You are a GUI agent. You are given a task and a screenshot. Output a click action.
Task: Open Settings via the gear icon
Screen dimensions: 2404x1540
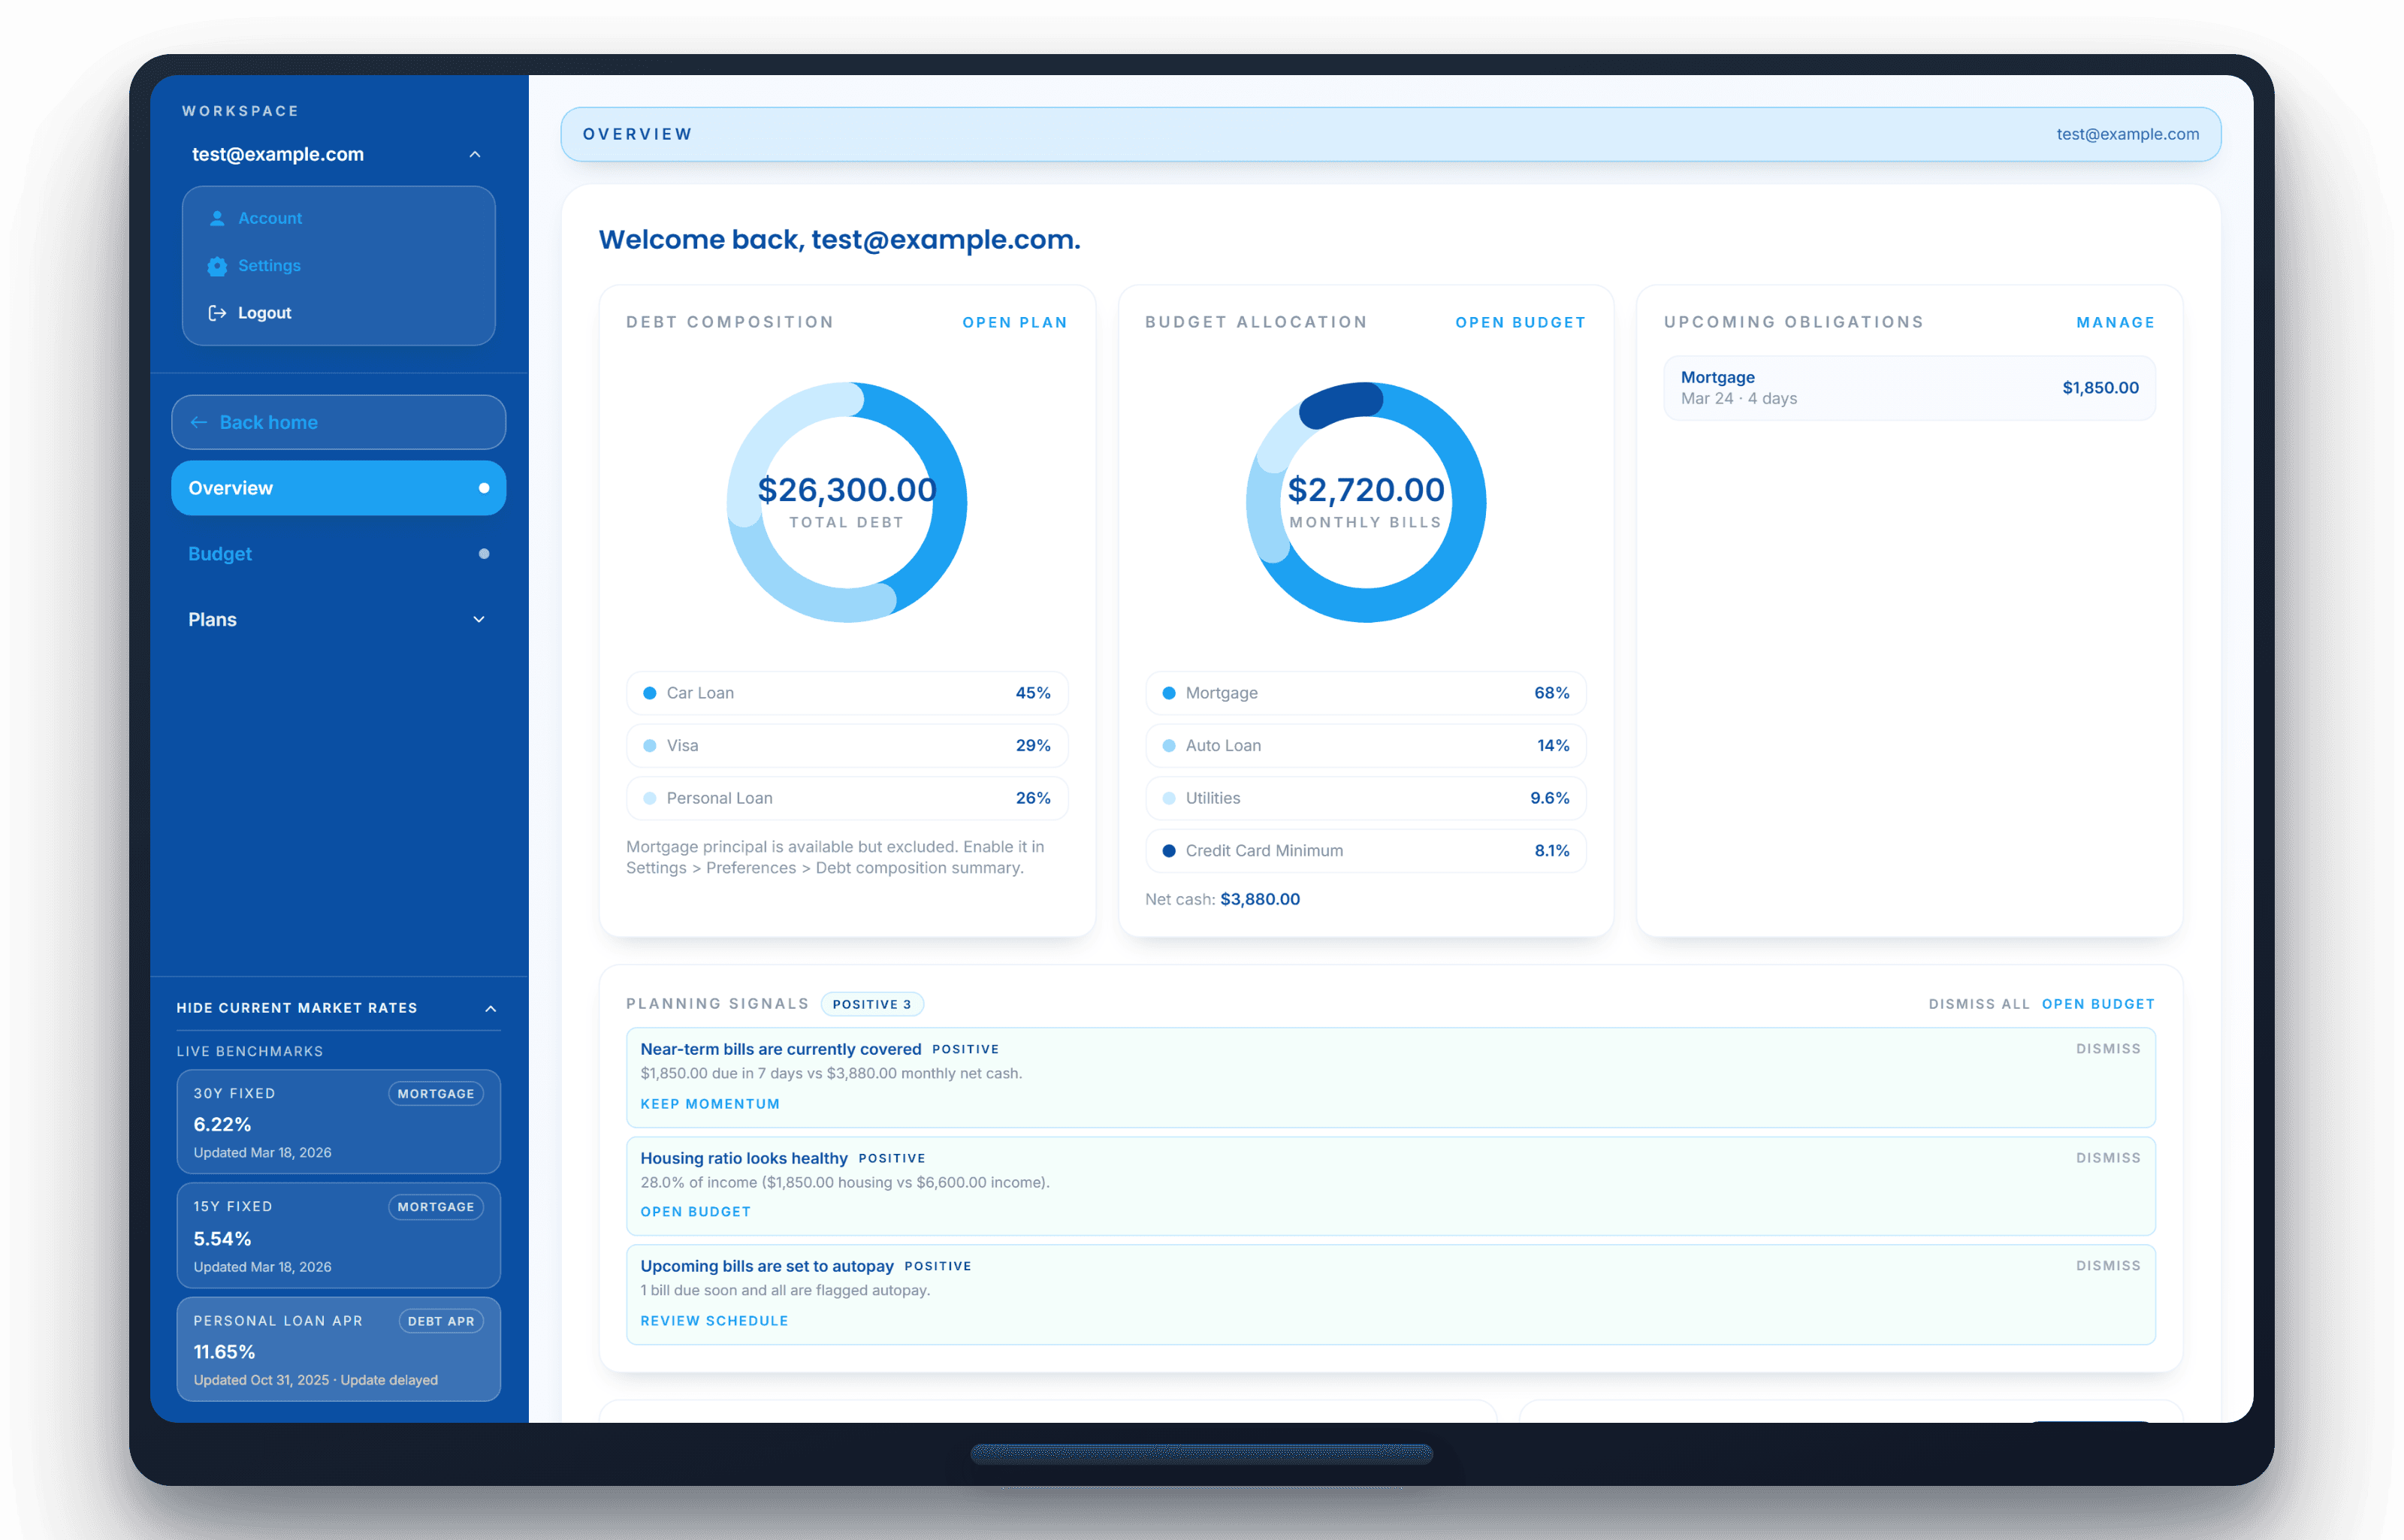[x=216, y=265]
